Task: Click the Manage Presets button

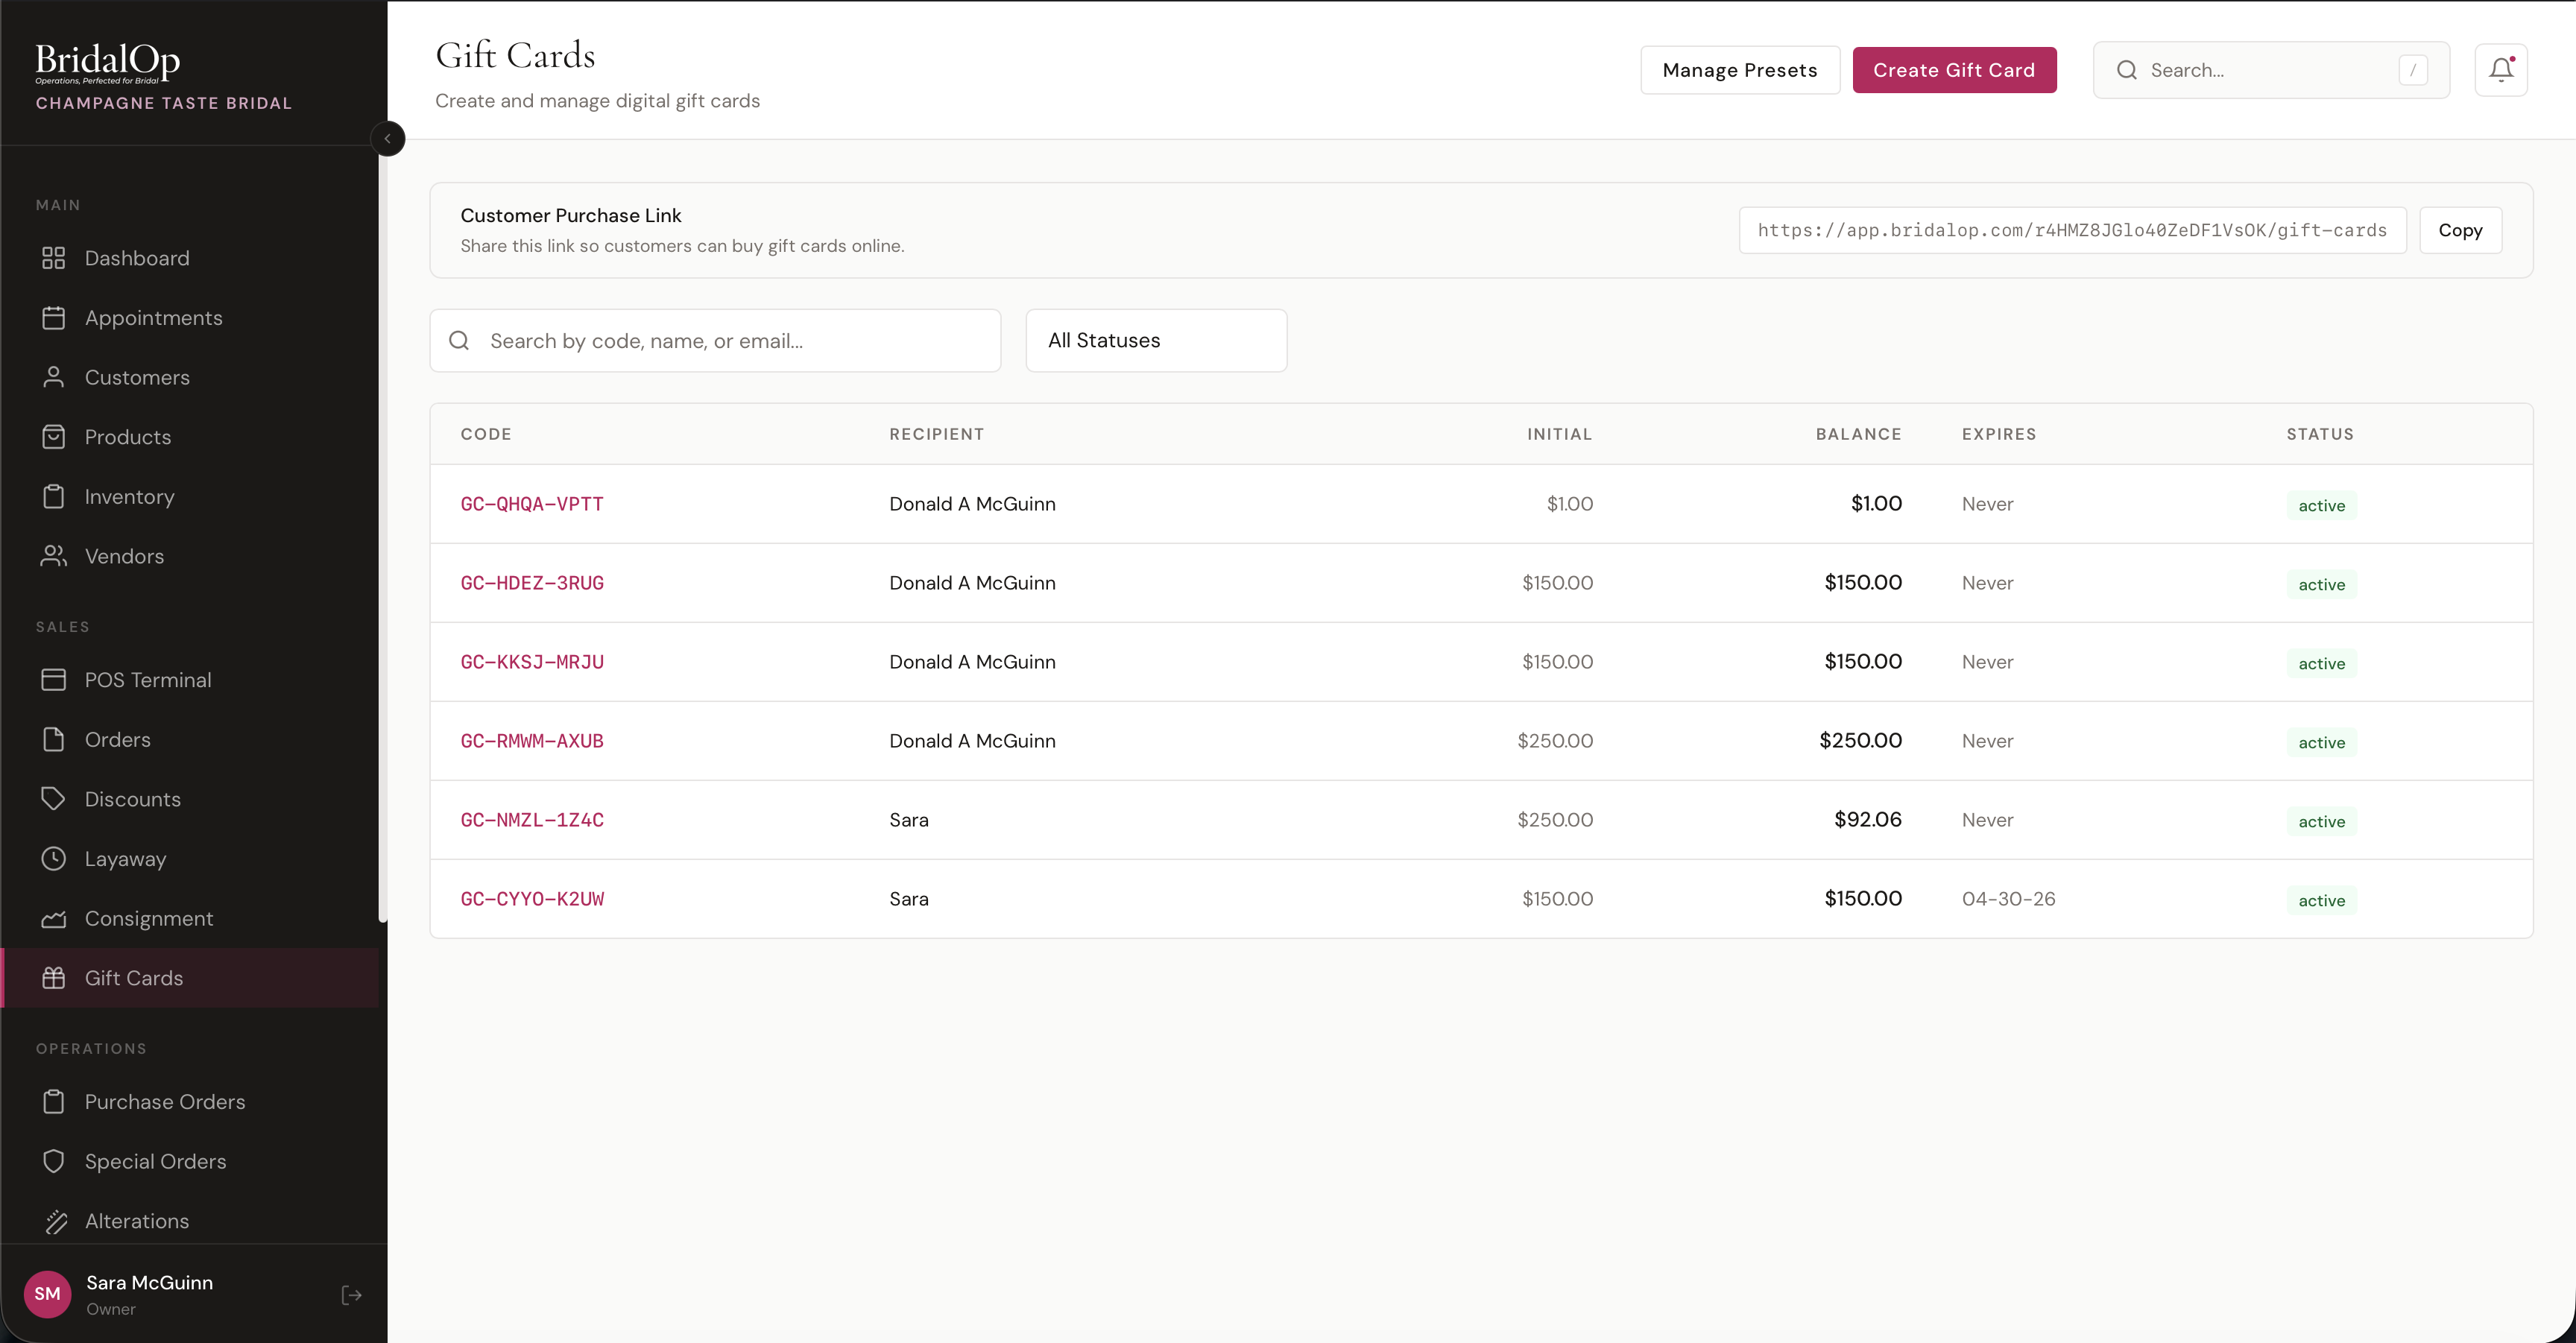Action: tap(1739, 70)
